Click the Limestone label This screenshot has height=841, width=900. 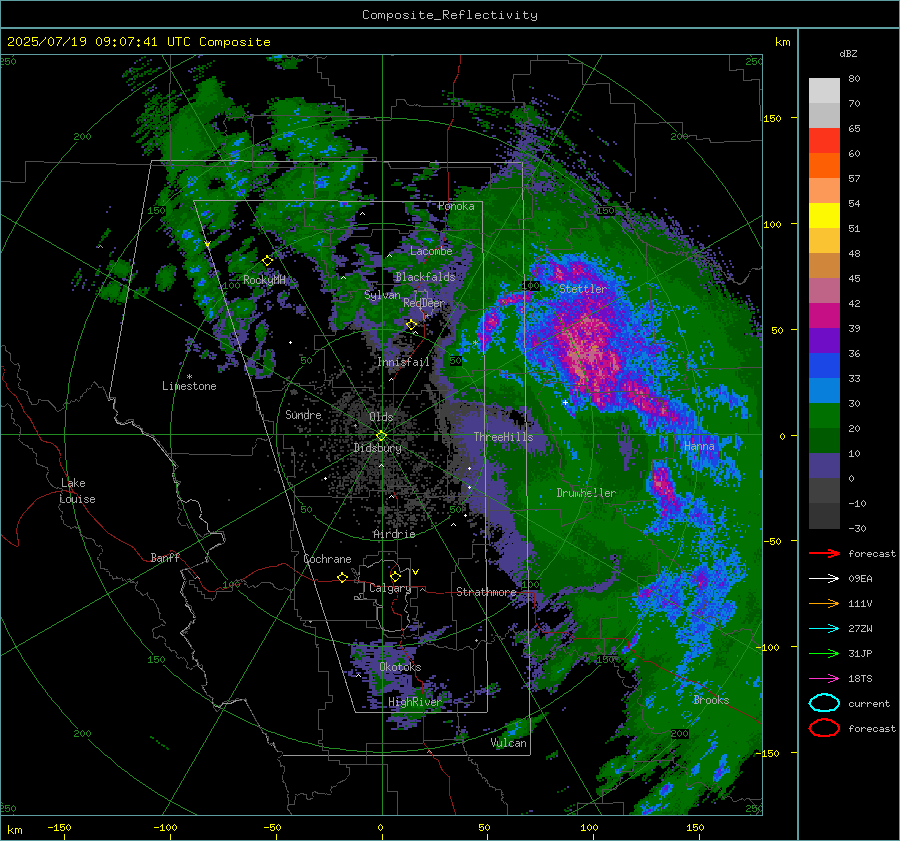(x=189, y=386)
